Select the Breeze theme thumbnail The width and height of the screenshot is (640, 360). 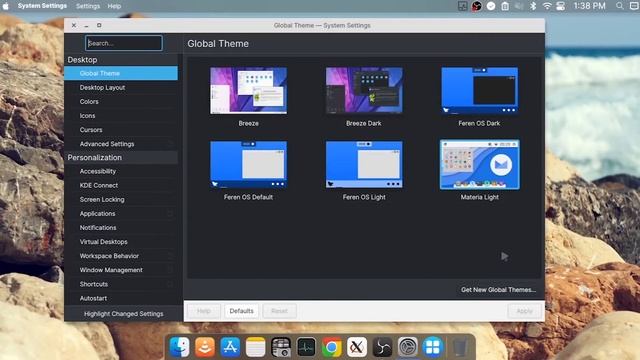[249, 91]
